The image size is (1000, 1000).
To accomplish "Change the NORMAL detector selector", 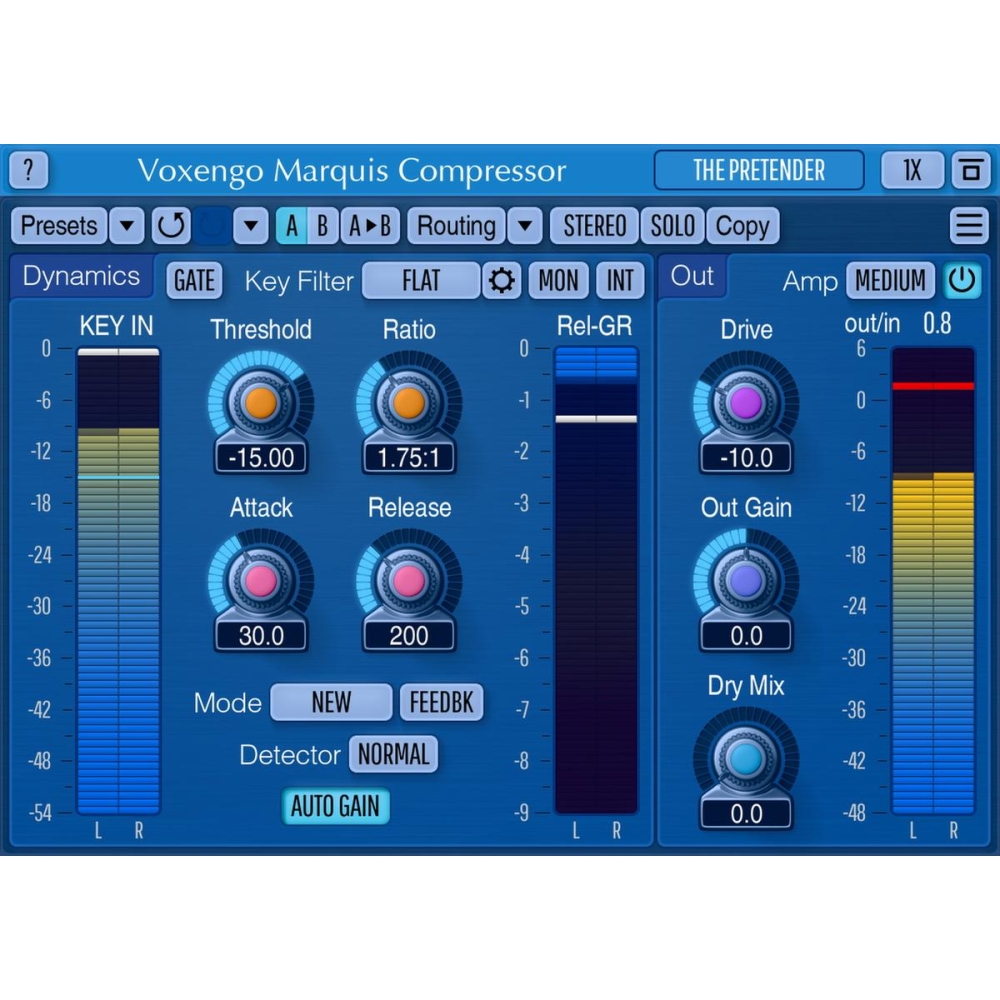I will [x=393, y=754].
